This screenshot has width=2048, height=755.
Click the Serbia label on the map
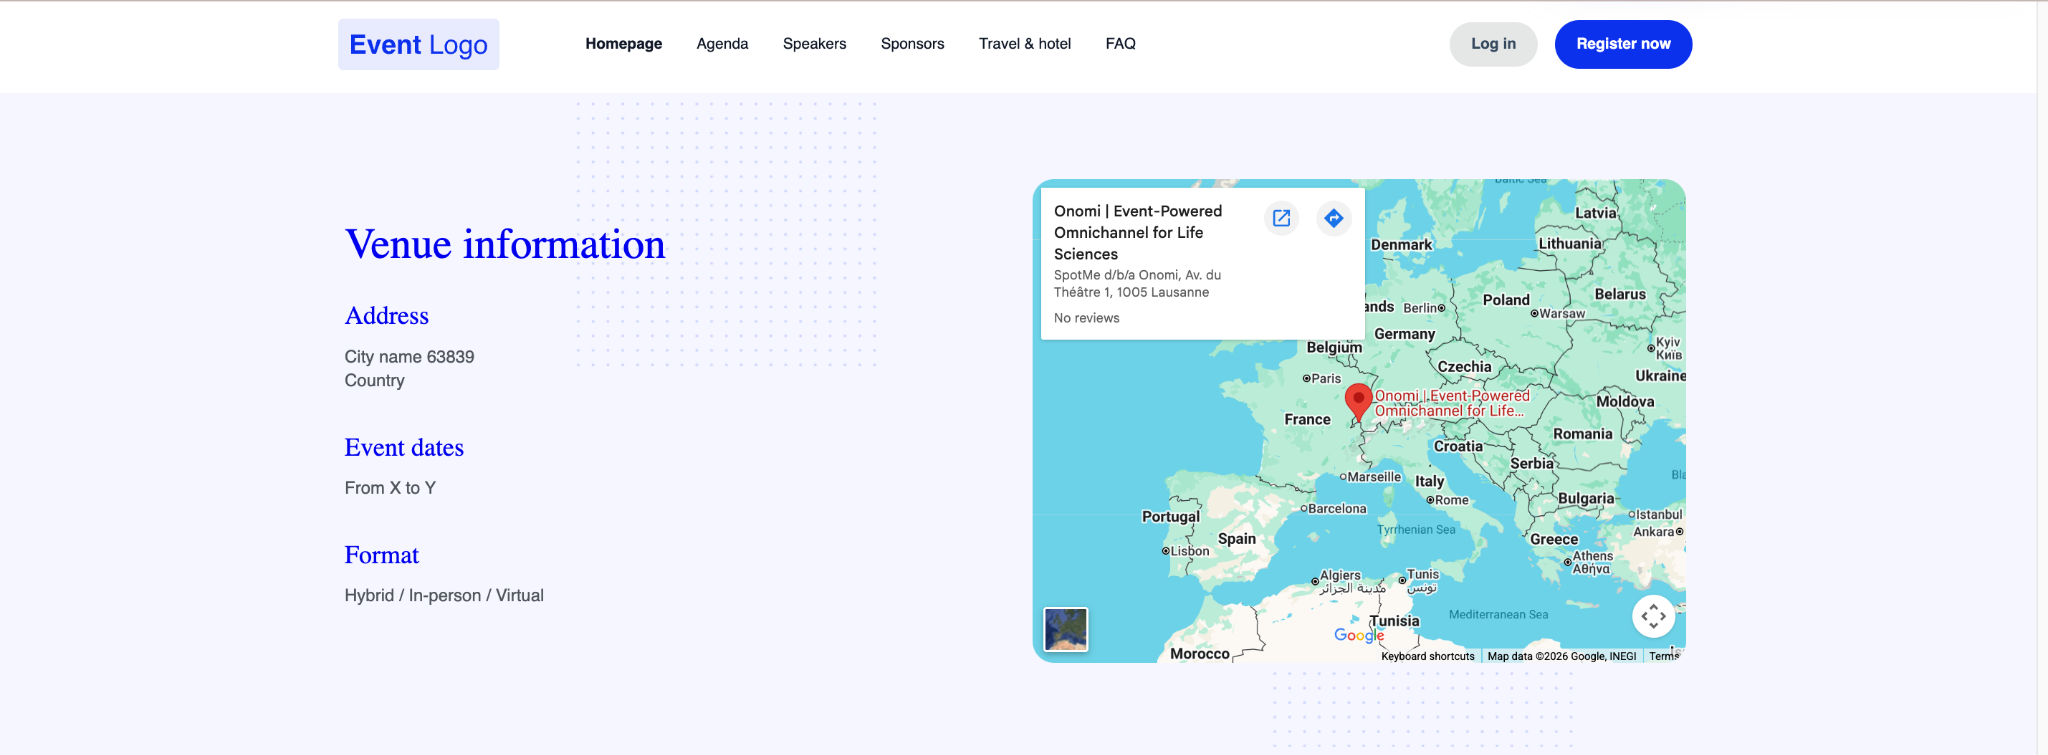pos(1532,464)
